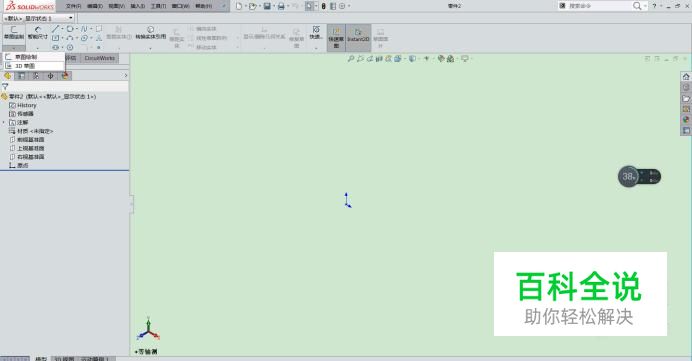Open the DisplayManager tab icon
Viewport: 692px width, 361px height.
pyautogui.click(x=65, y=76)
